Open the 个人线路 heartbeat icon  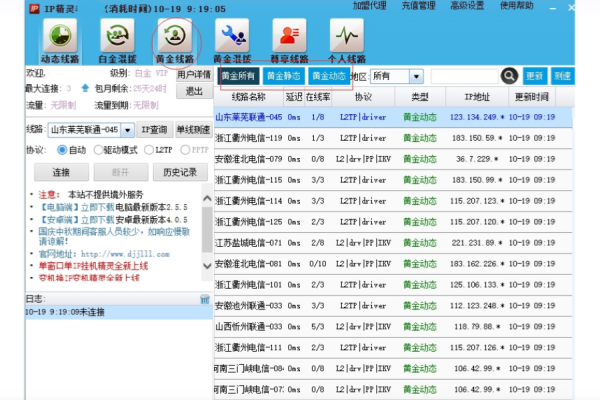[x=346, y=39]
